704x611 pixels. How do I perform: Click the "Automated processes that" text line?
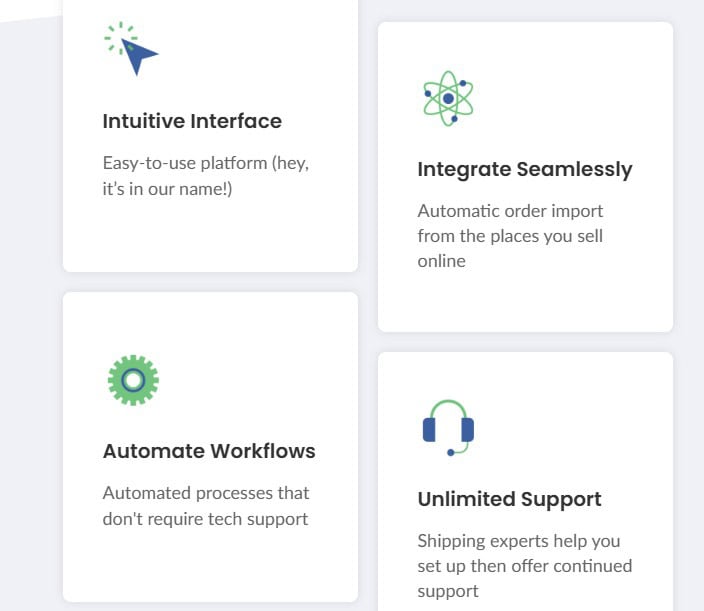(206, 493)
